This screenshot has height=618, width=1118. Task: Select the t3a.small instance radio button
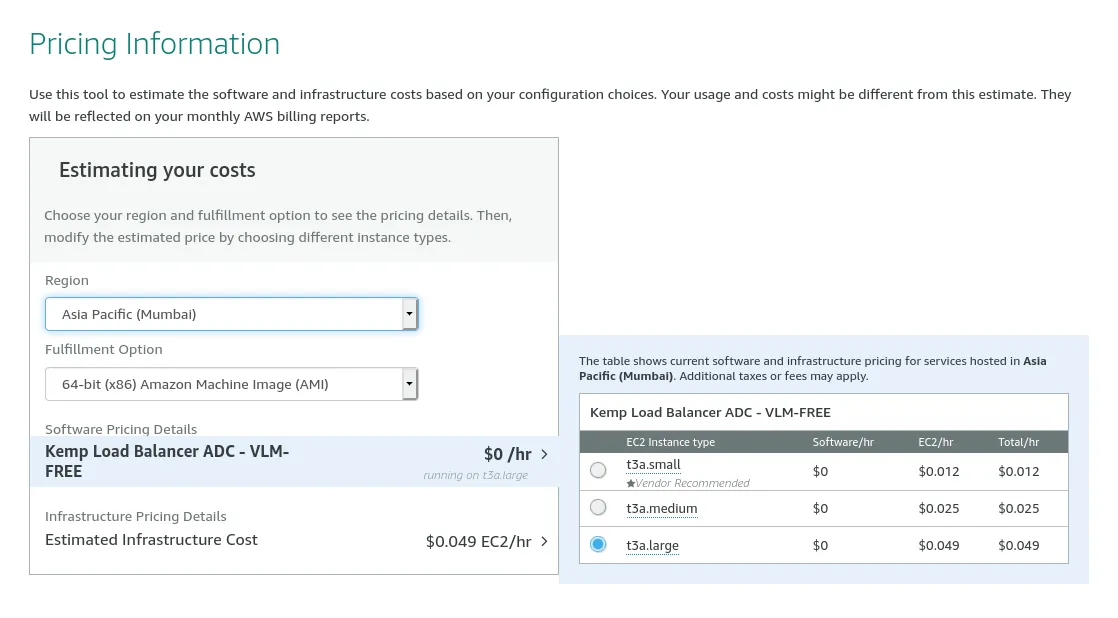coord(598,470)
